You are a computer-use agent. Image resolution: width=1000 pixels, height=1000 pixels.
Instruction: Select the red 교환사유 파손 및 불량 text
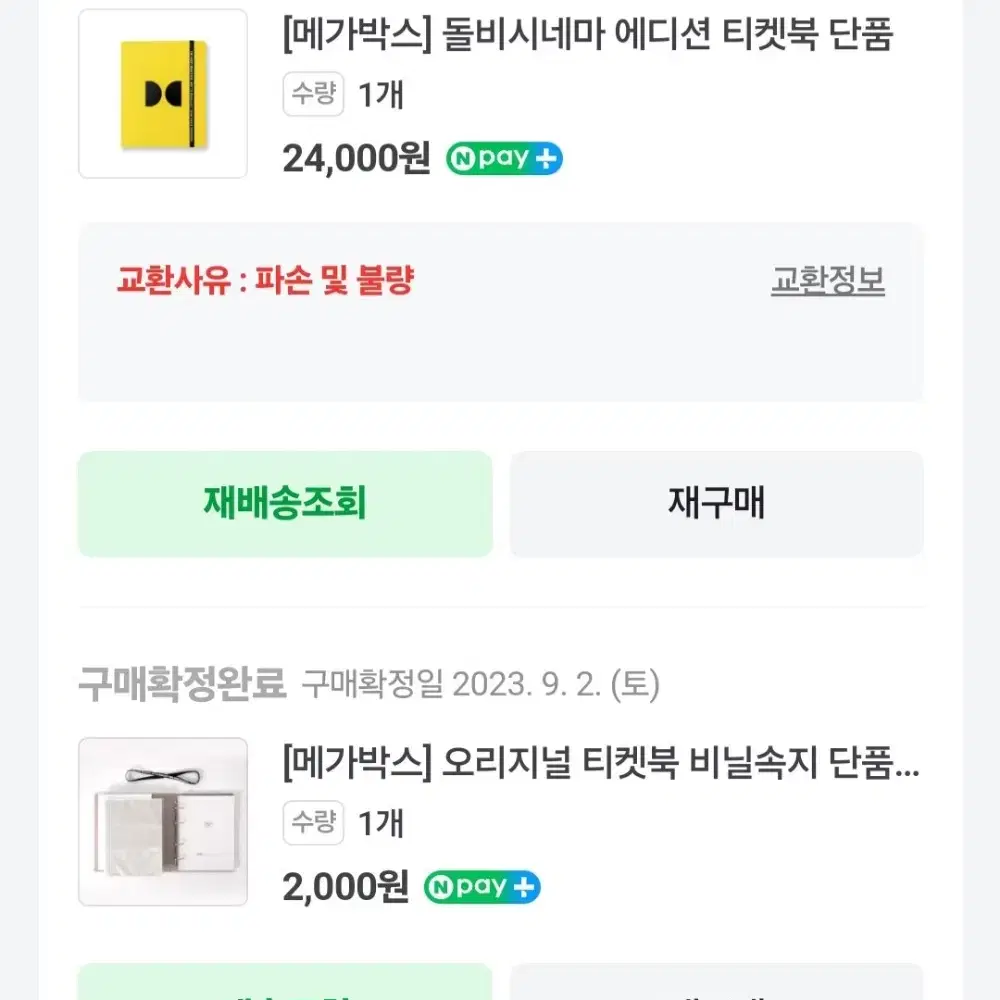point(265,280)
